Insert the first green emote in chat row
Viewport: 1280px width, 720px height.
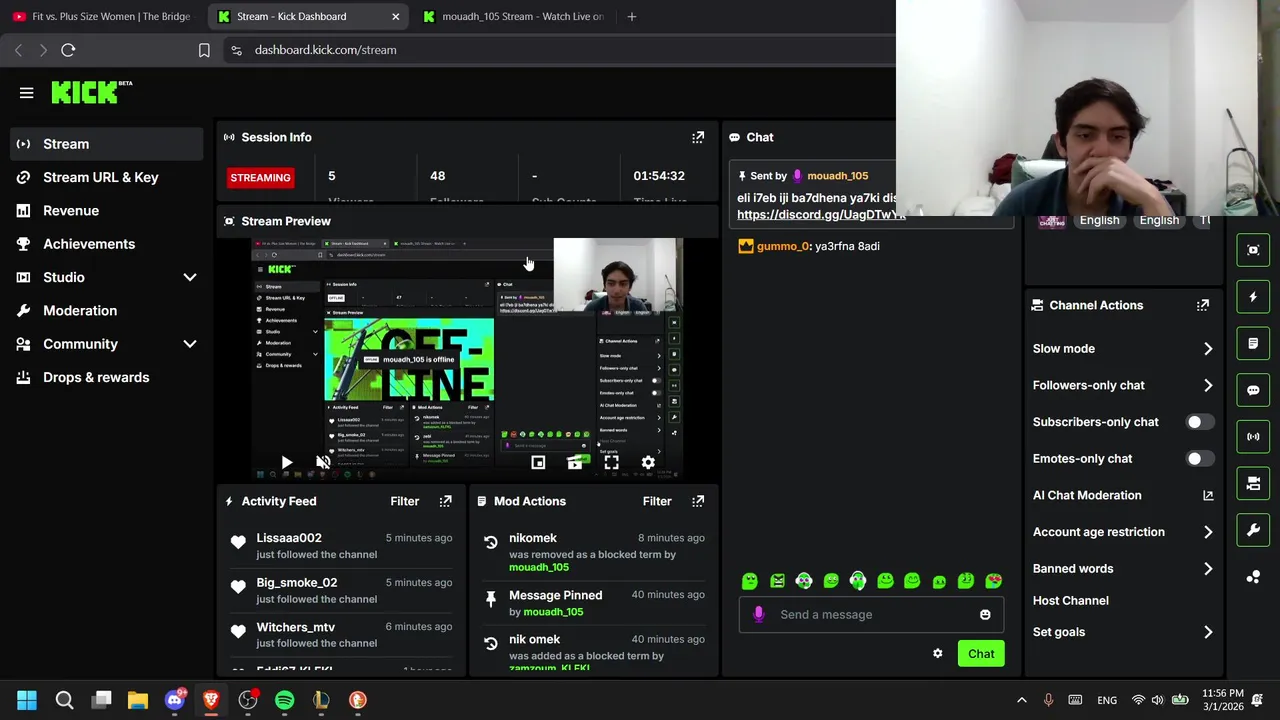[750, 581]
